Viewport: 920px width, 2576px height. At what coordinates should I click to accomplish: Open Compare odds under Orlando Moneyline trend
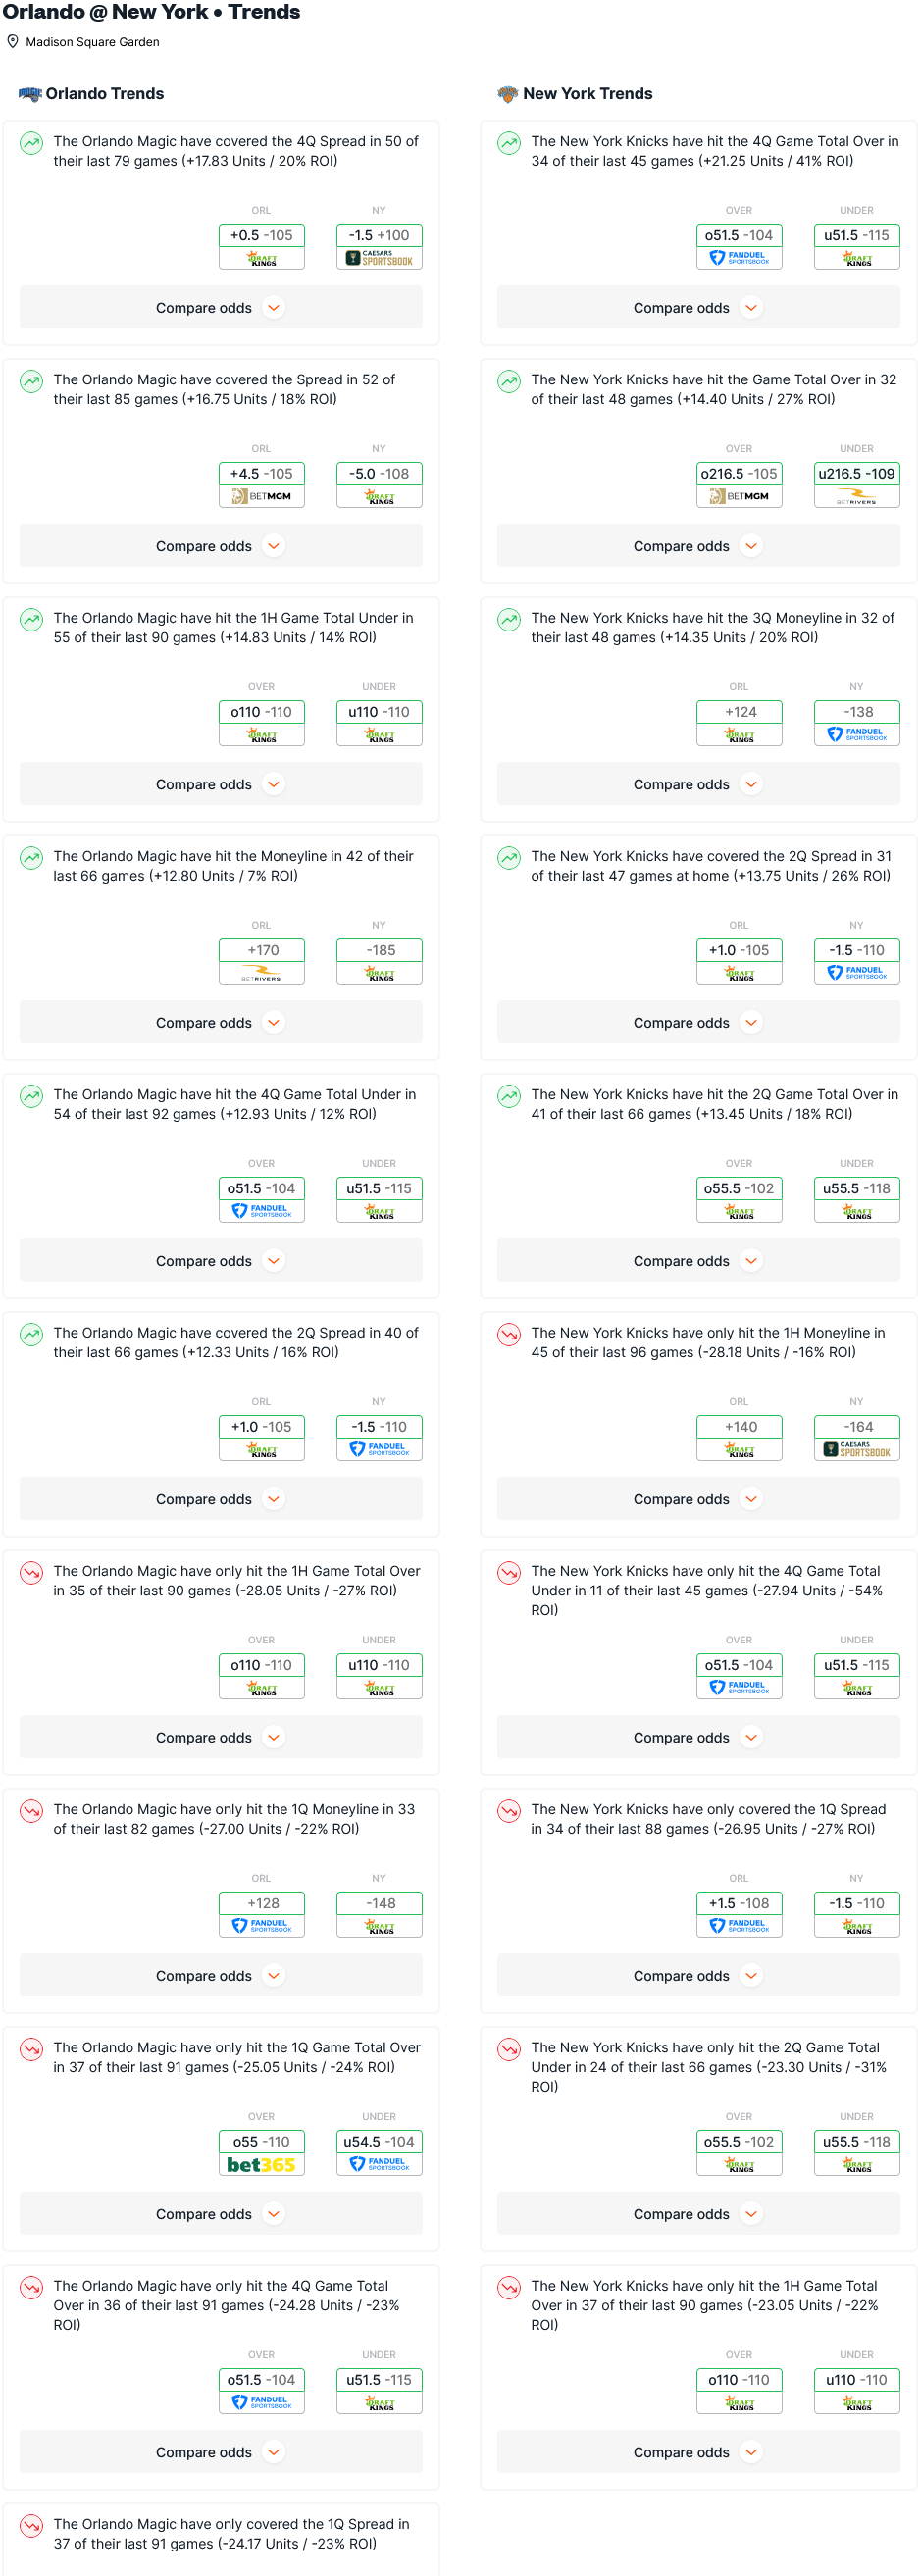click(x=221, y=1023)
